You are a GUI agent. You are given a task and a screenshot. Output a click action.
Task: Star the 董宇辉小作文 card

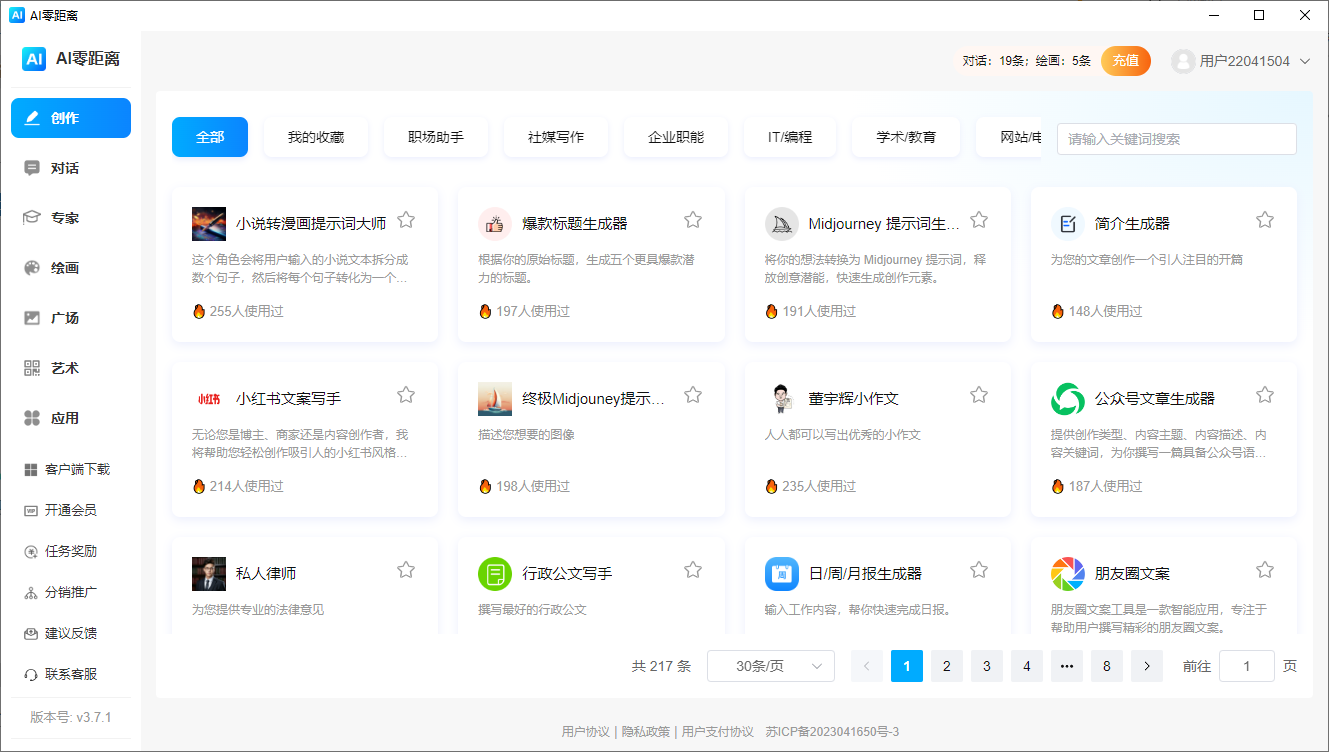point(979,395)
